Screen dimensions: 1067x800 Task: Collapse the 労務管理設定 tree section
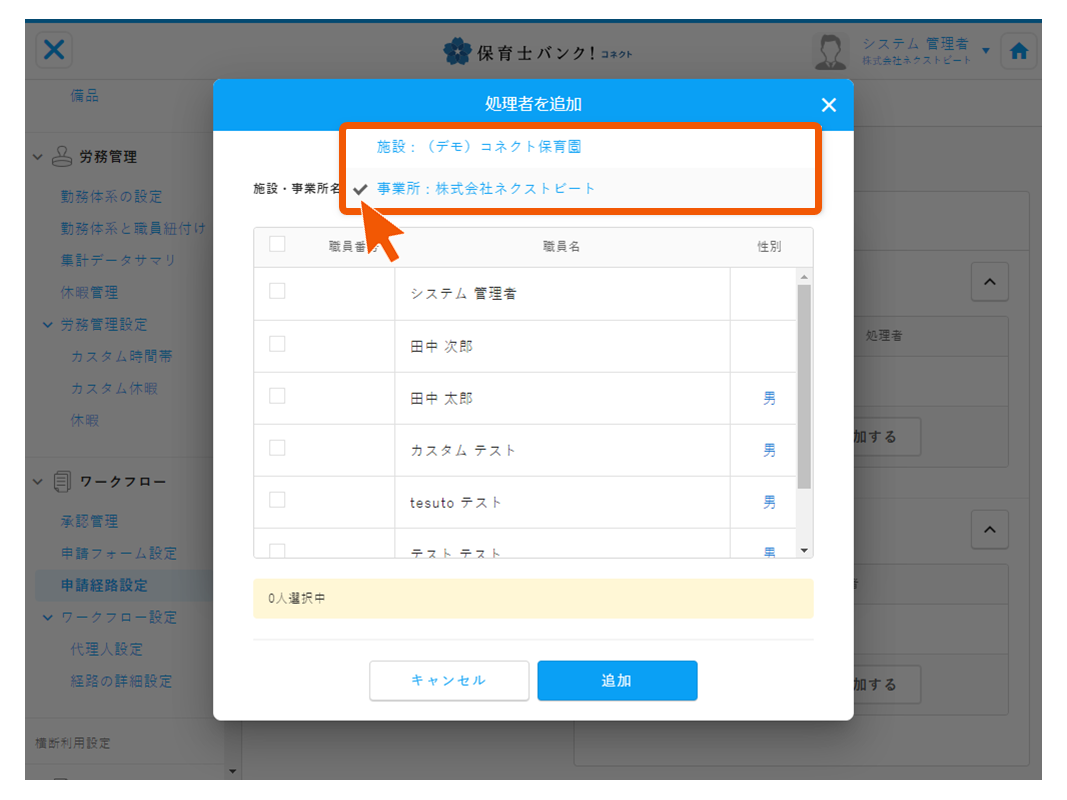point(47,325)
